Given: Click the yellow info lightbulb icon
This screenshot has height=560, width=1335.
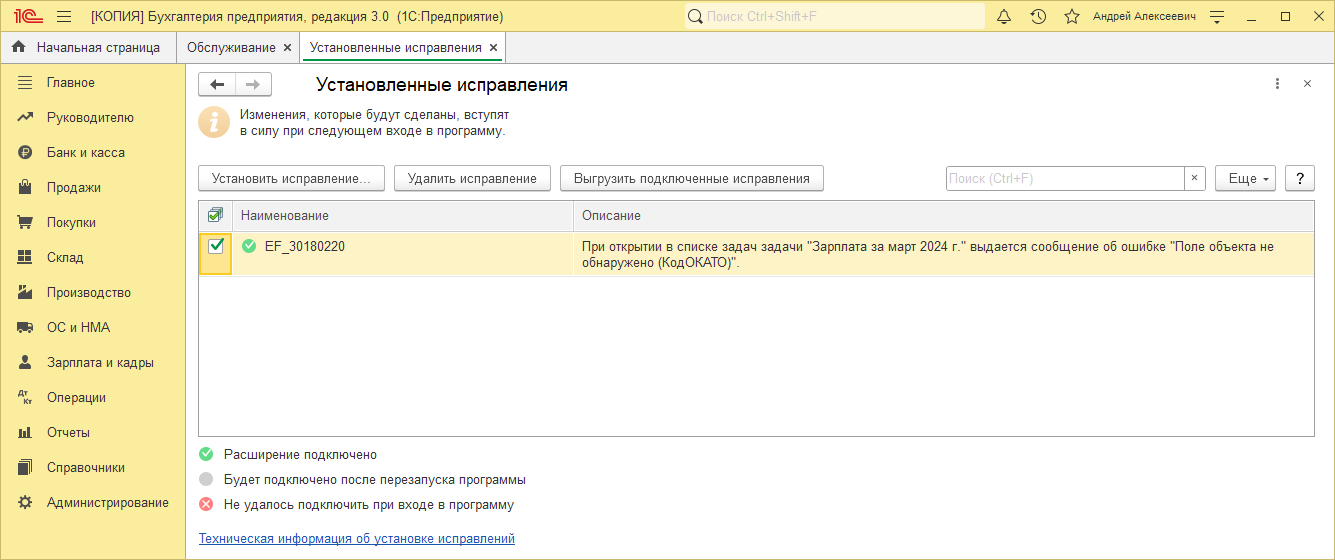Looking at the screenshot, I should [213, 121].
